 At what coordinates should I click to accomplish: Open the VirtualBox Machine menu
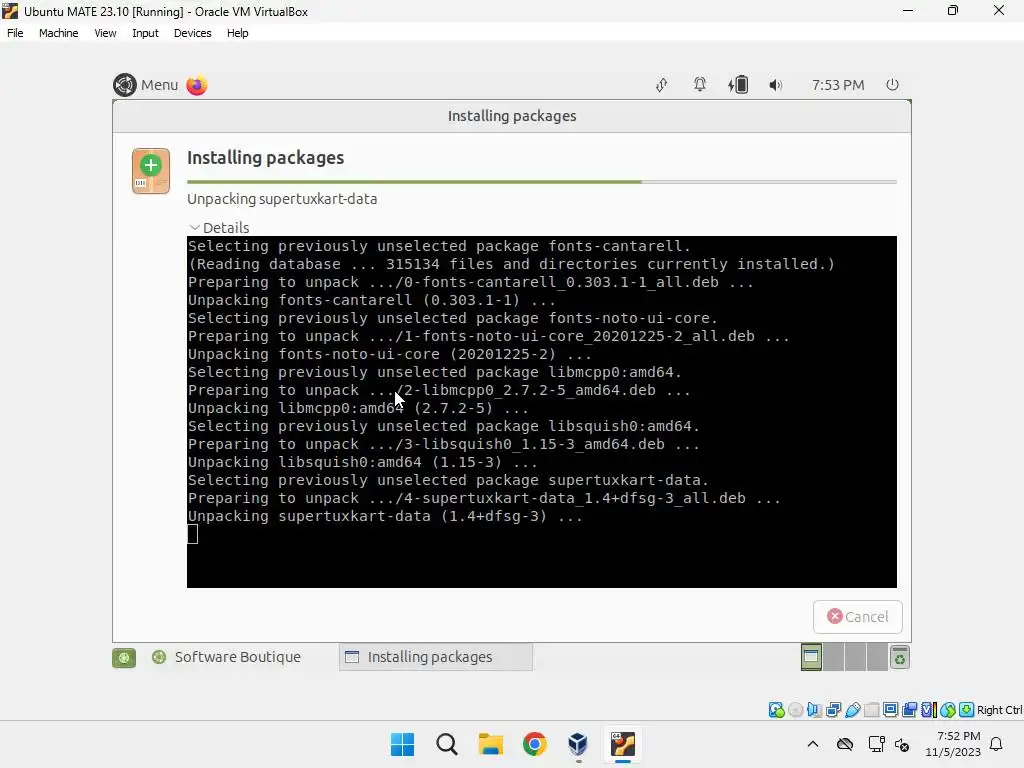click(58, 33)
